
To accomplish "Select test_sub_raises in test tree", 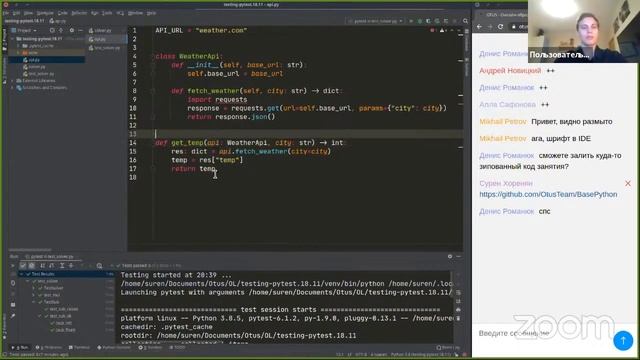I will click(x=64, y=309).
